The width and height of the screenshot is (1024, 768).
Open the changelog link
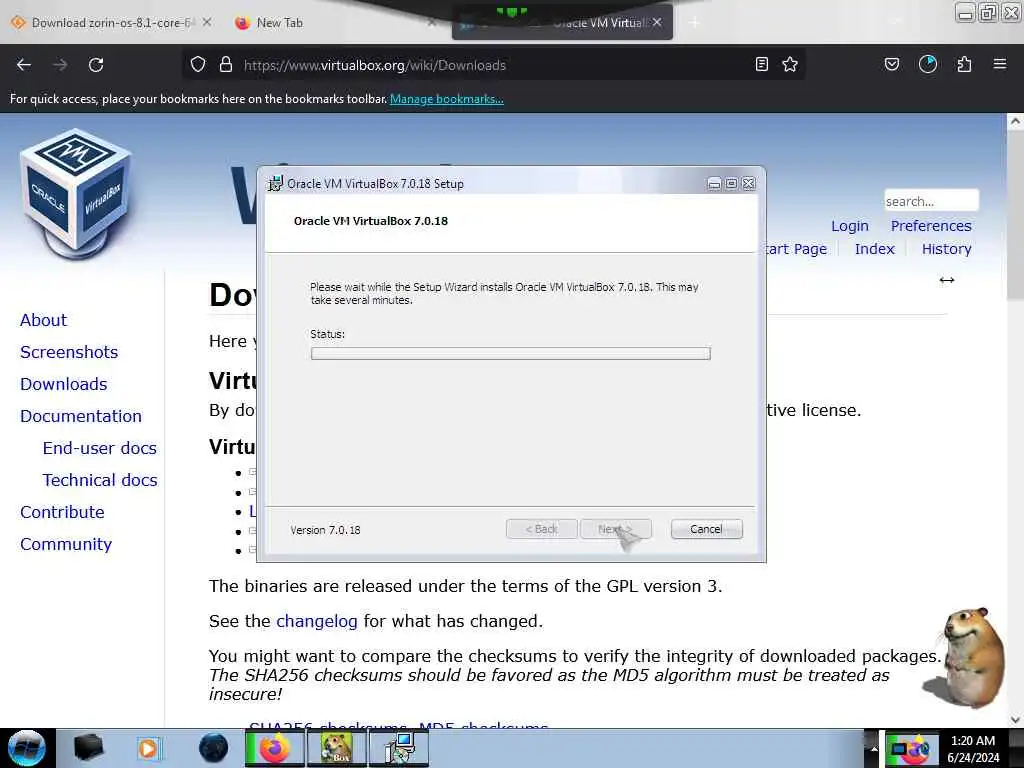tap(317, 621)
